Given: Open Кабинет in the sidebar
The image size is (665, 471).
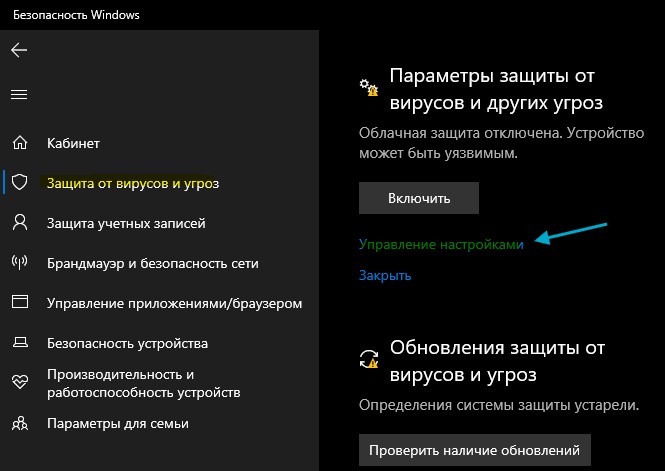Looking at the screenshot, I should 73,143.
